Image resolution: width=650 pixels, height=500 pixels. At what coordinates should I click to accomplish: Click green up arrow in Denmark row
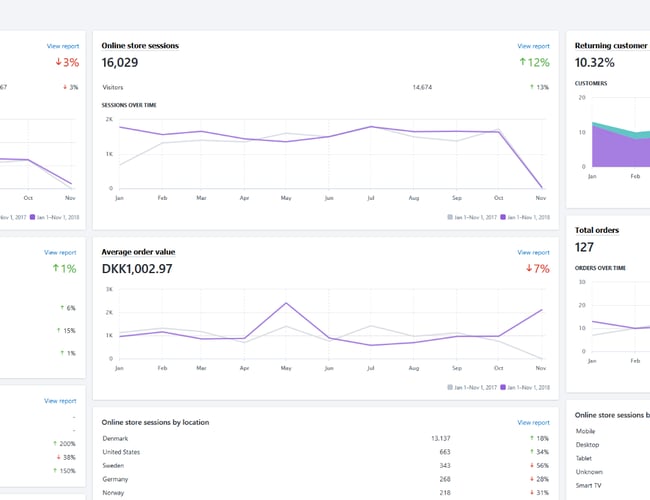[x=530, y=438]
